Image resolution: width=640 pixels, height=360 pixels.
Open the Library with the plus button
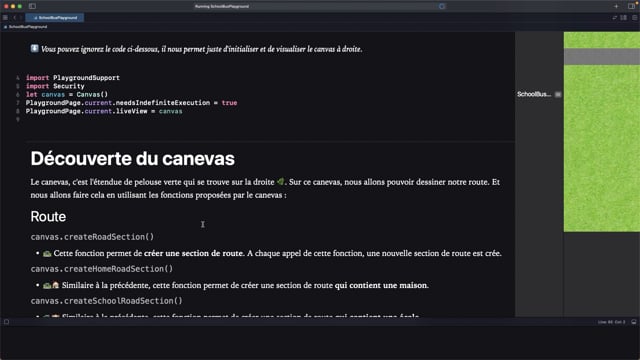(x=616, y=6)
